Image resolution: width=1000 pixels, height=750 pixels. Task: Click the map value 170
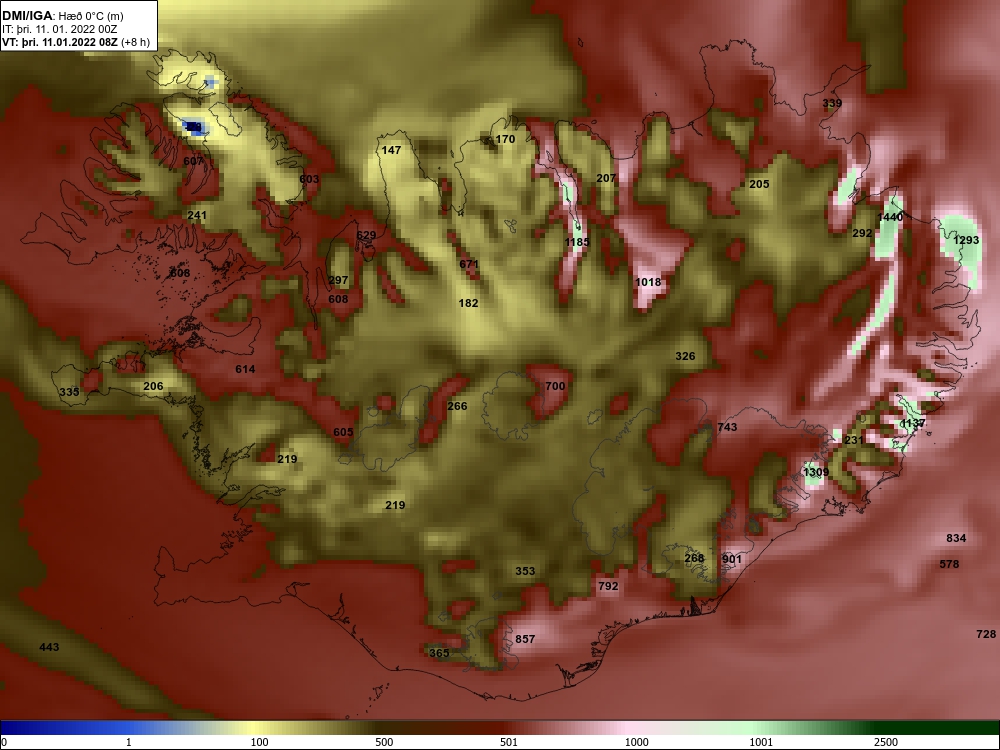point(505,139)
